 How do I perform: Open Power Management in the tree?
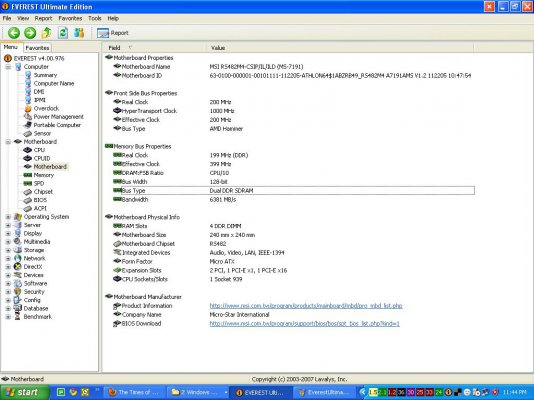(58, 117)
